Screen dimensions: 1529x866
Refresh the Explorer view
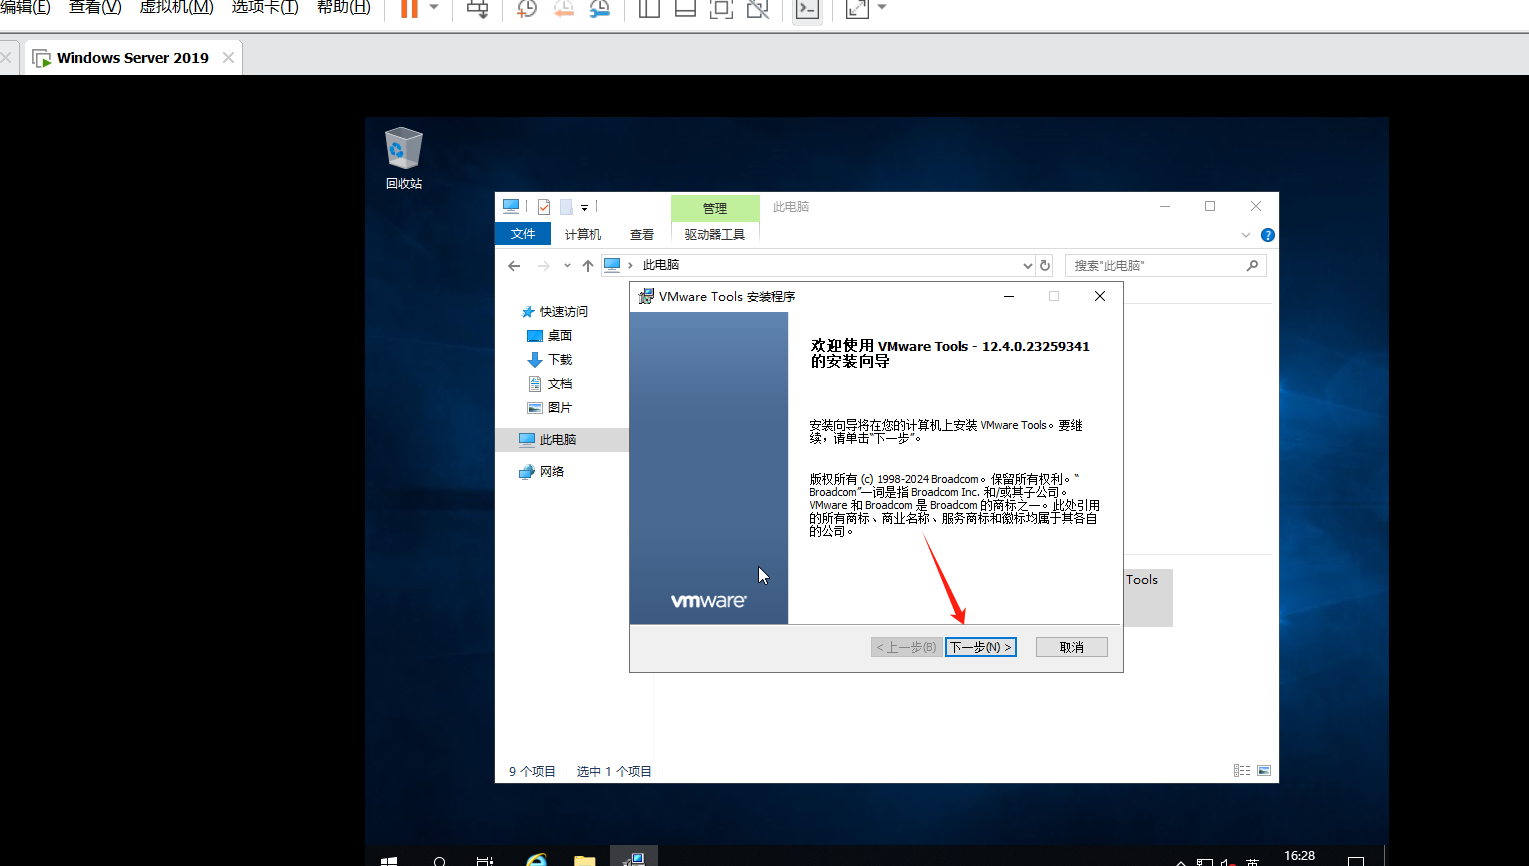pyautogui.click(x=1045, y=266)
